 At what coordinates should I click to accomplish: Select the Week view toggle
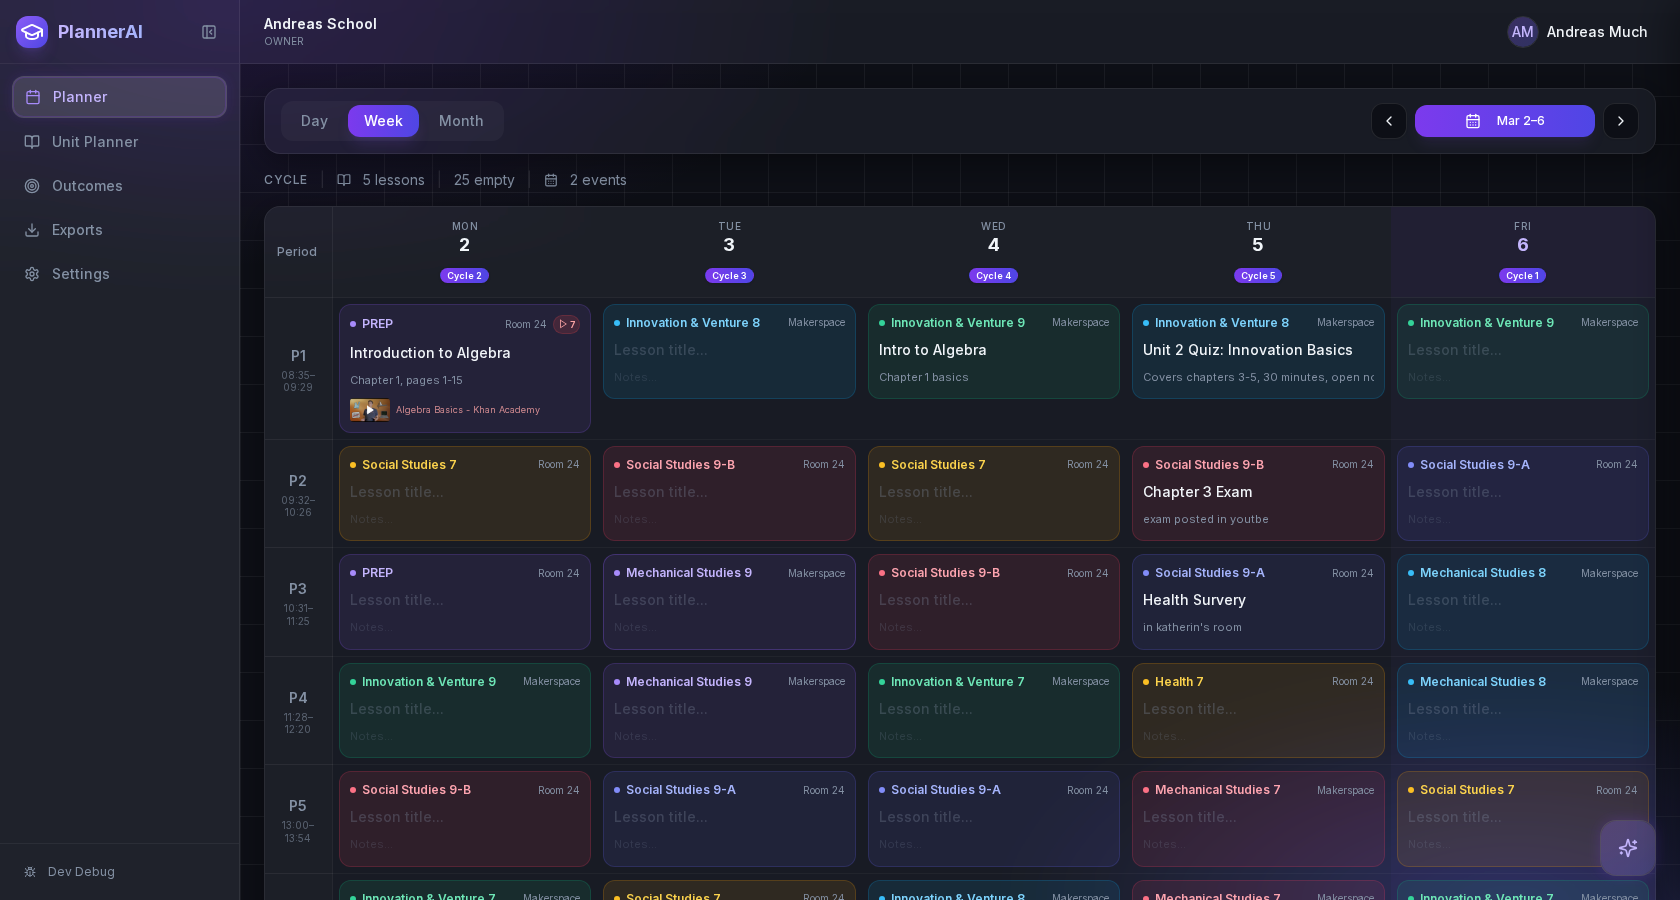(383, 121)
